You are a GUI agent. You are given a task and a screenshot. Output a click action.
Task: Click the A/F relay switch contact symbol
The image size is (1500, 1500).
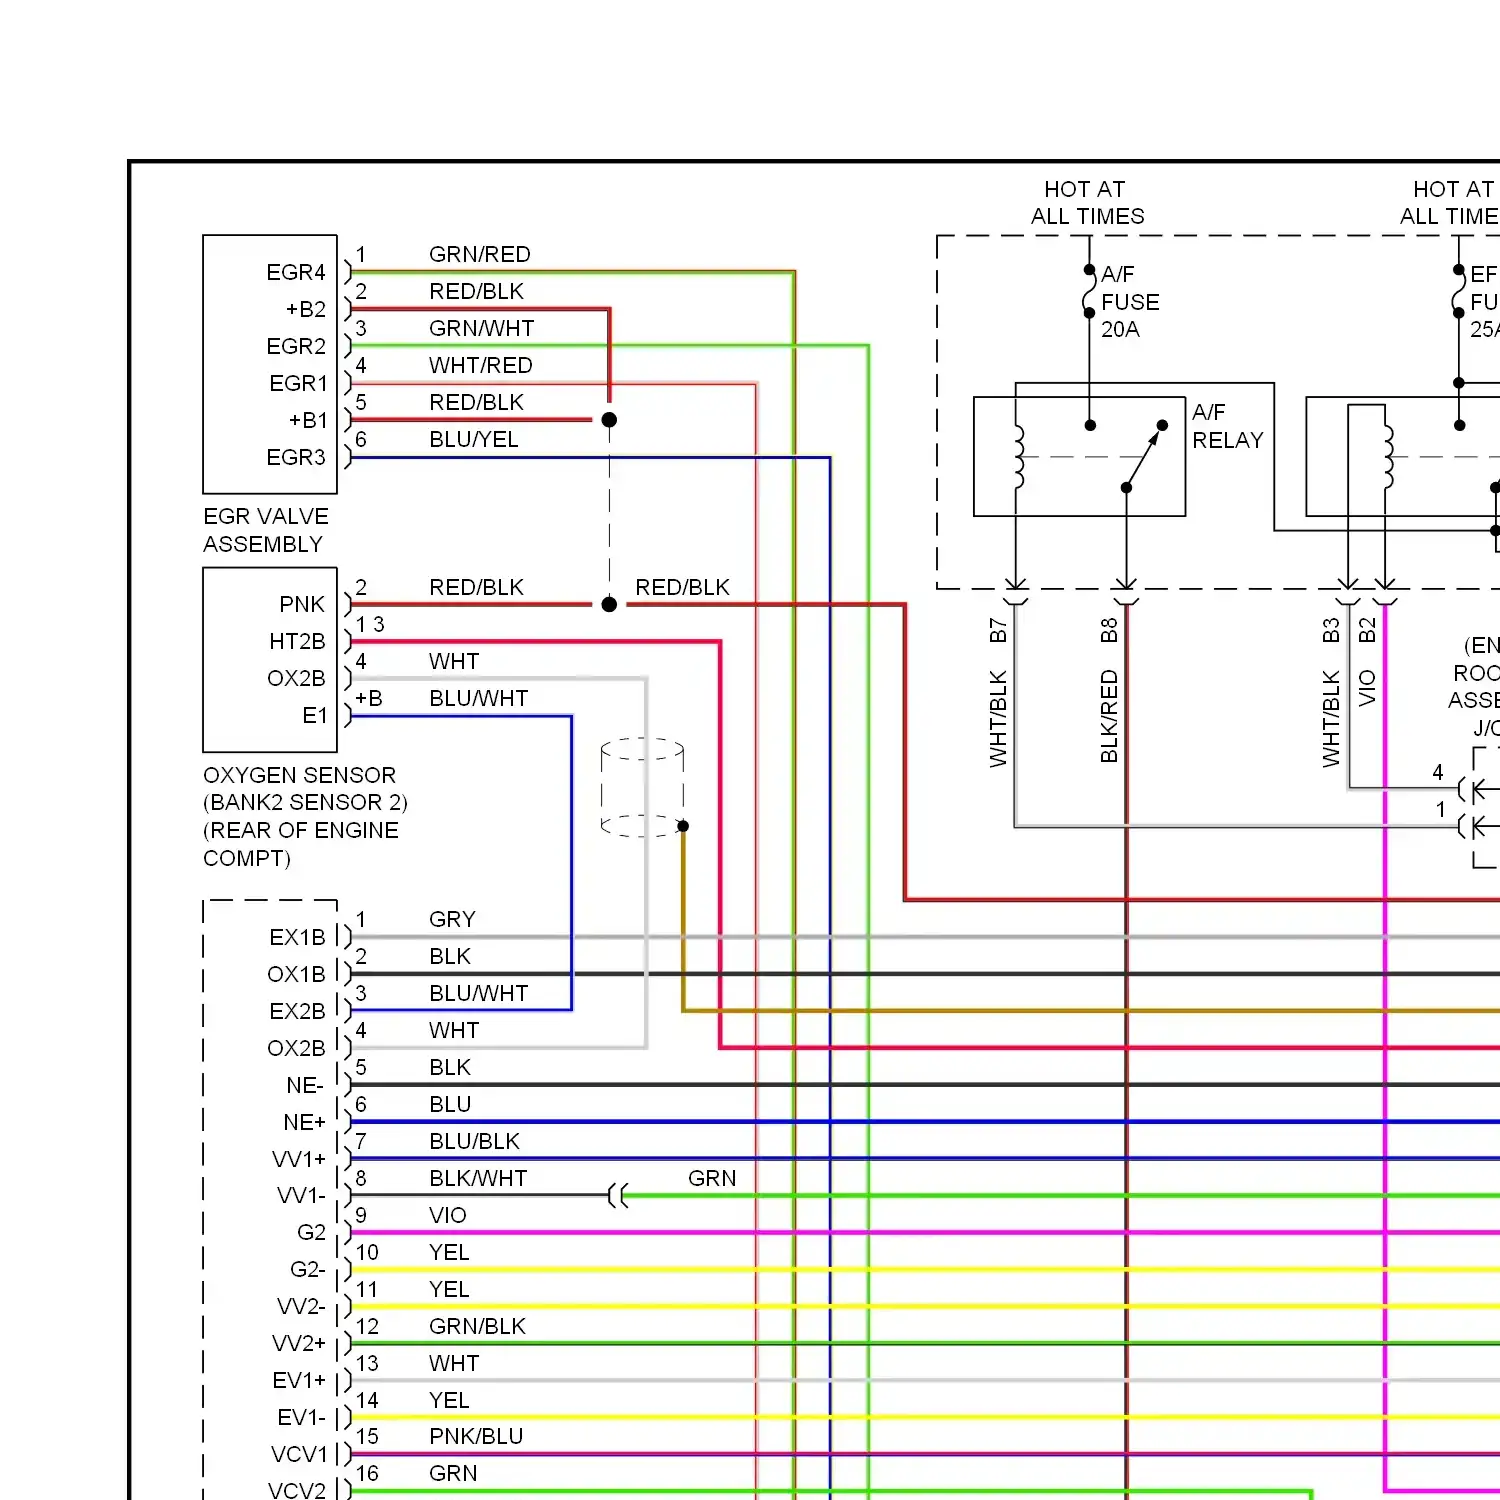point(1144,456)
